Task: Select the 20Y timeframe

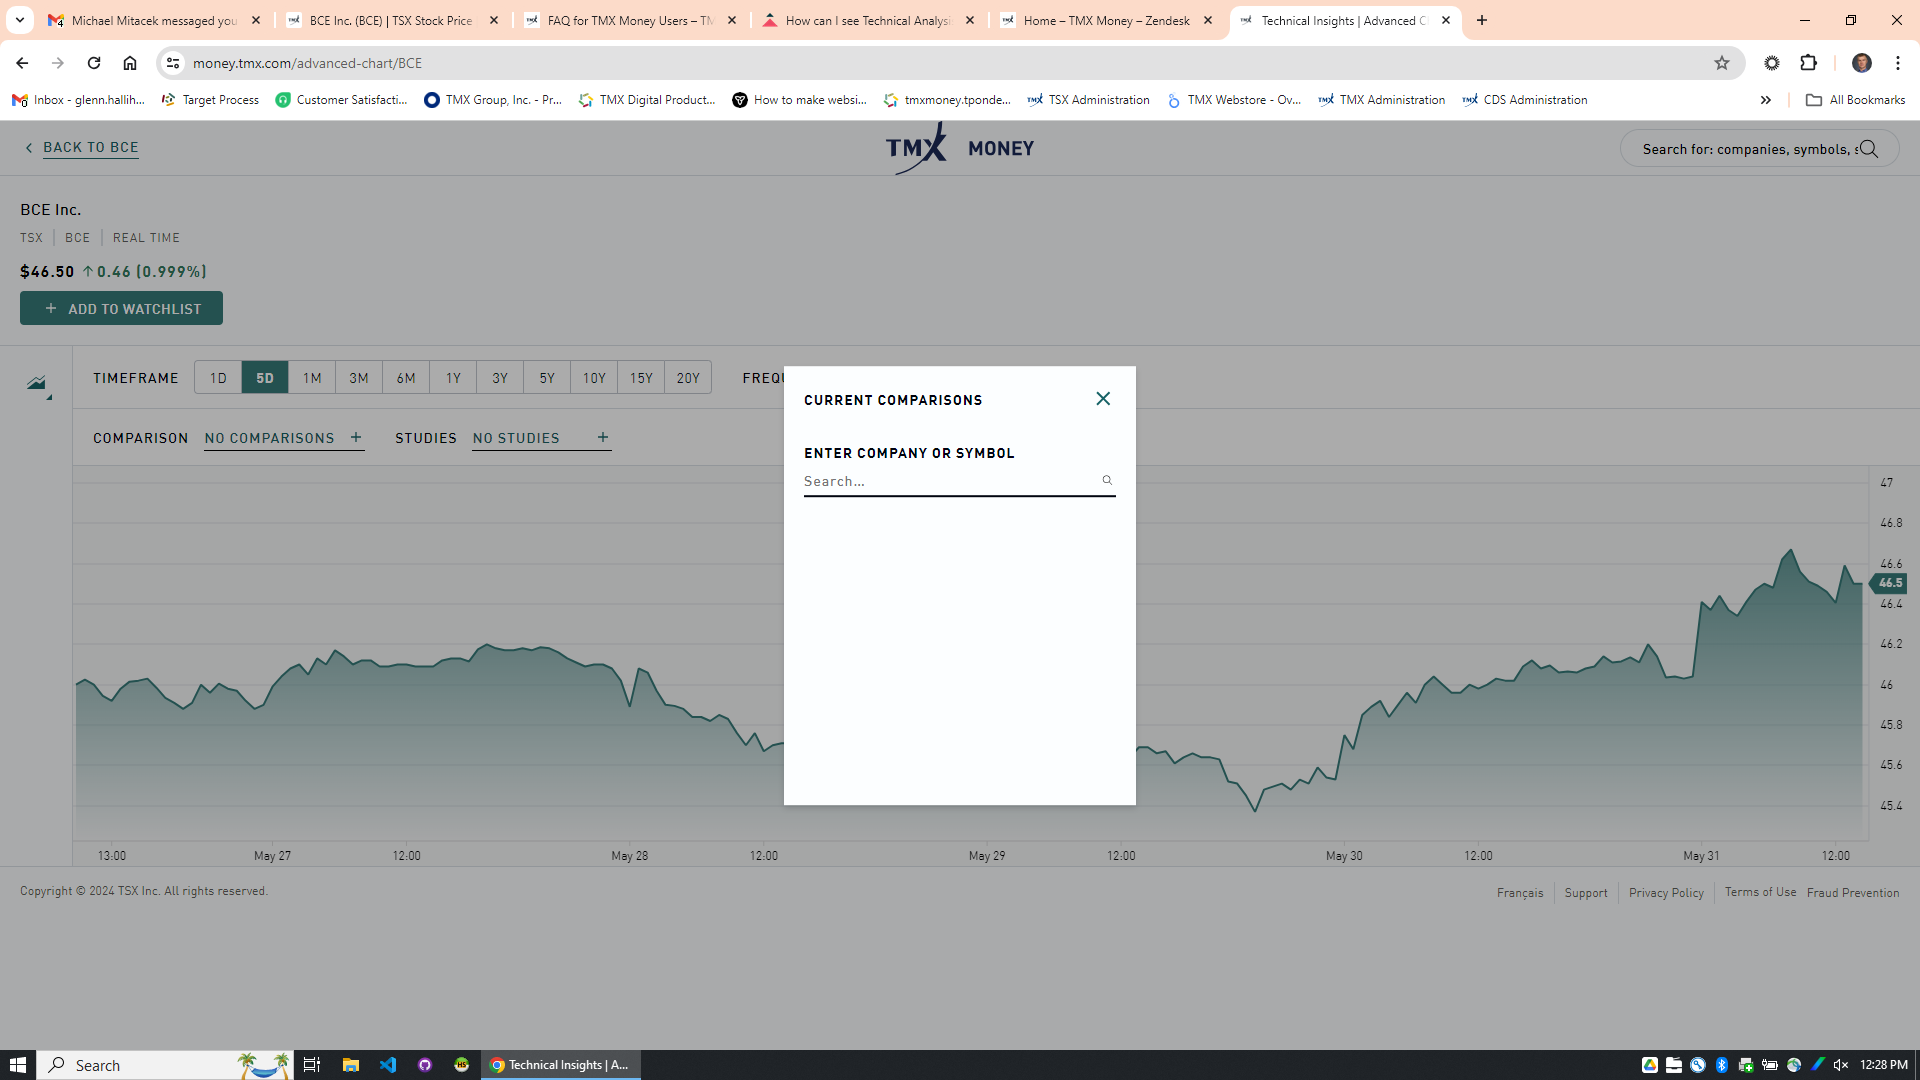Action: click(688, 378)
